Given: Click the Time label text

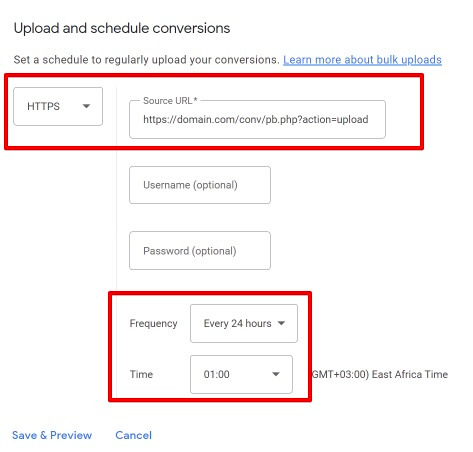Looking at the screenshot, I should (x=141, y=374).
